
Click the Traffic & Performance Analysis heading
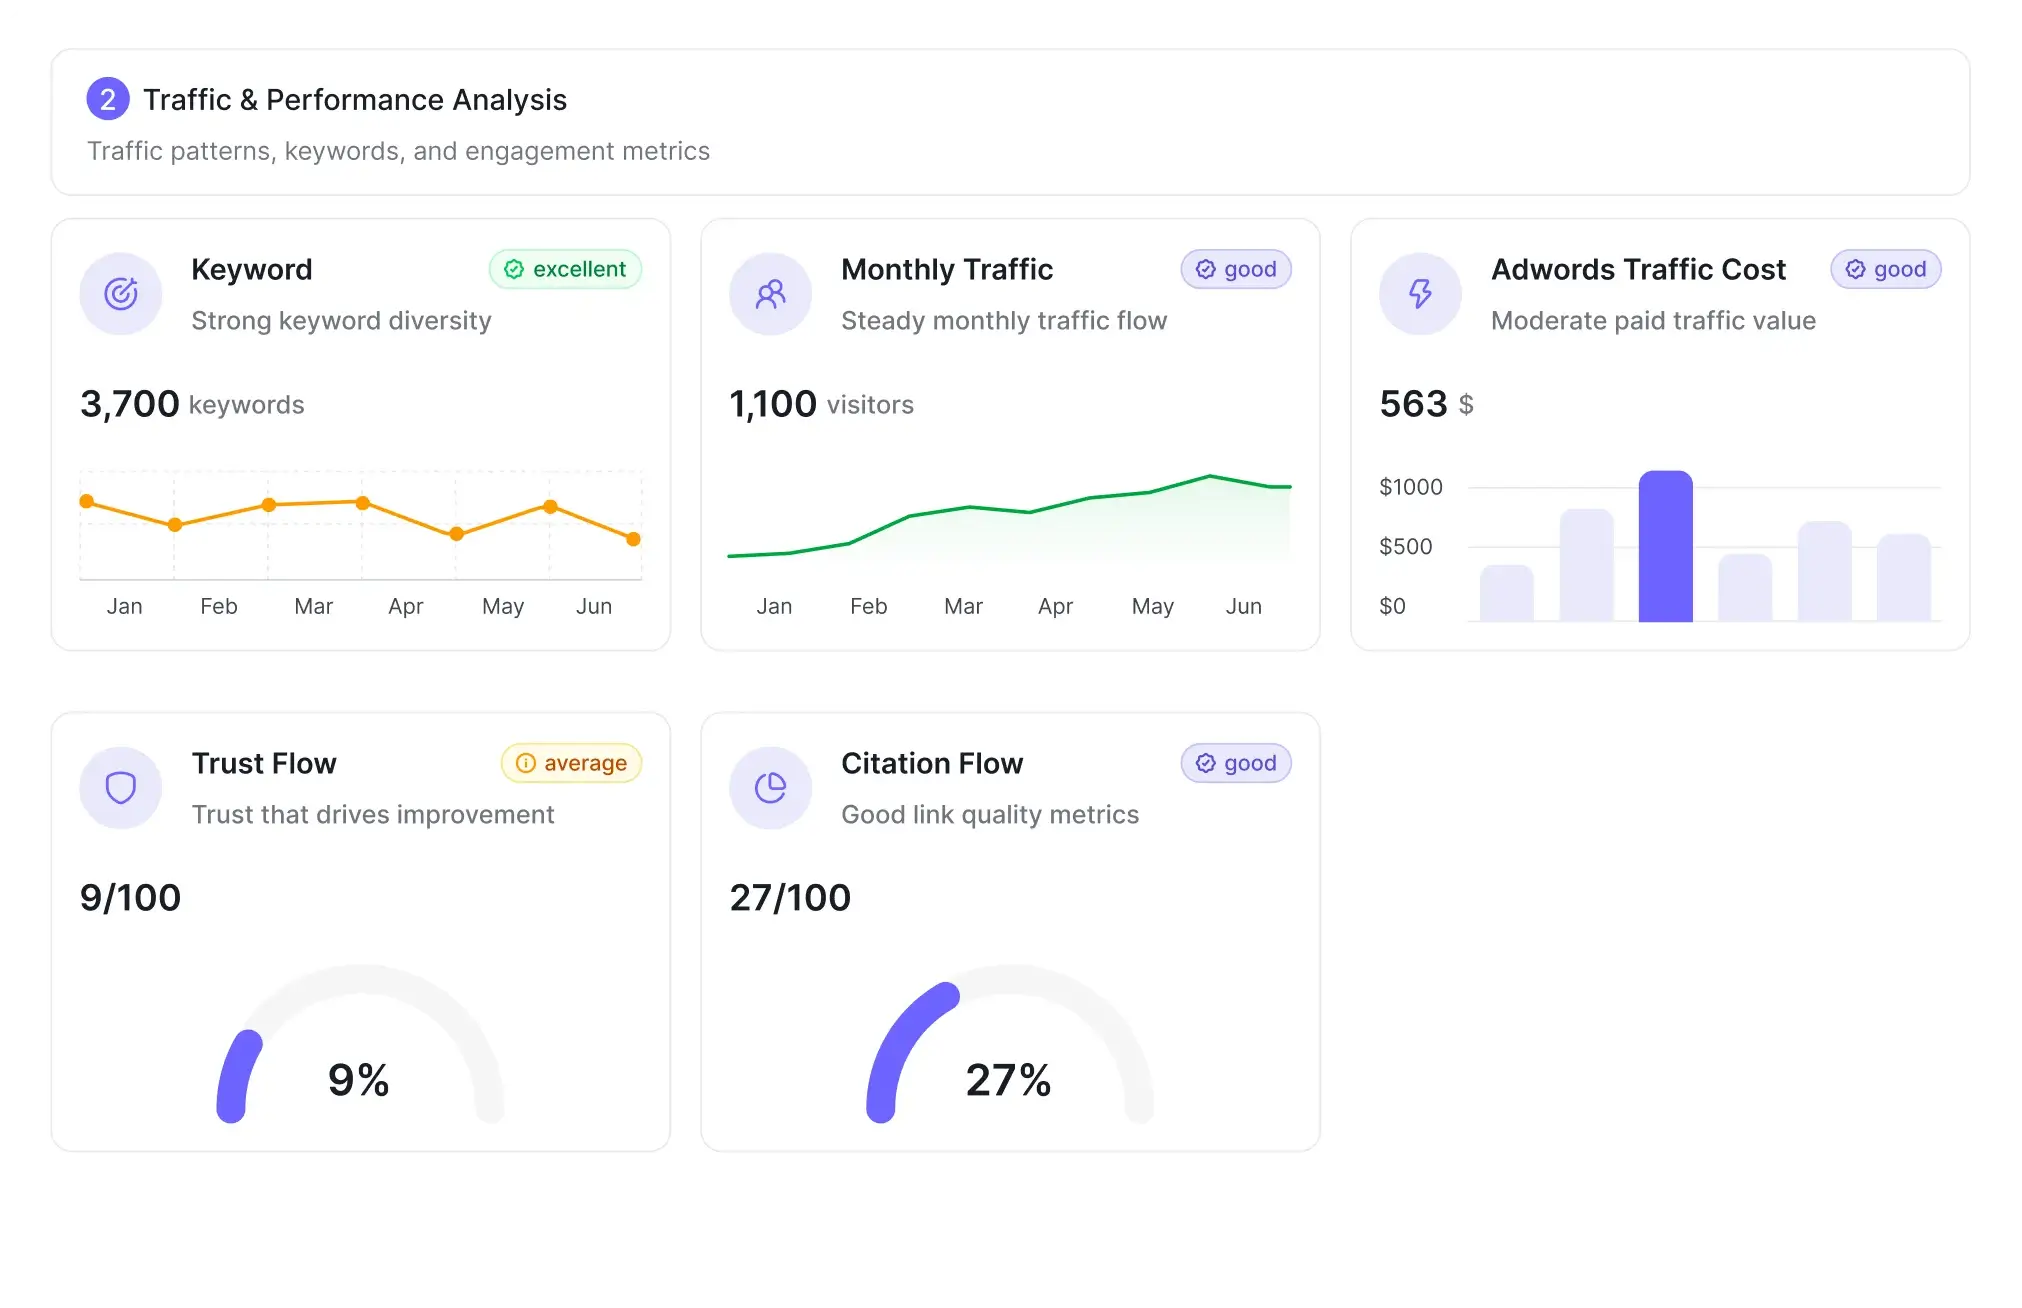(355, 100)
